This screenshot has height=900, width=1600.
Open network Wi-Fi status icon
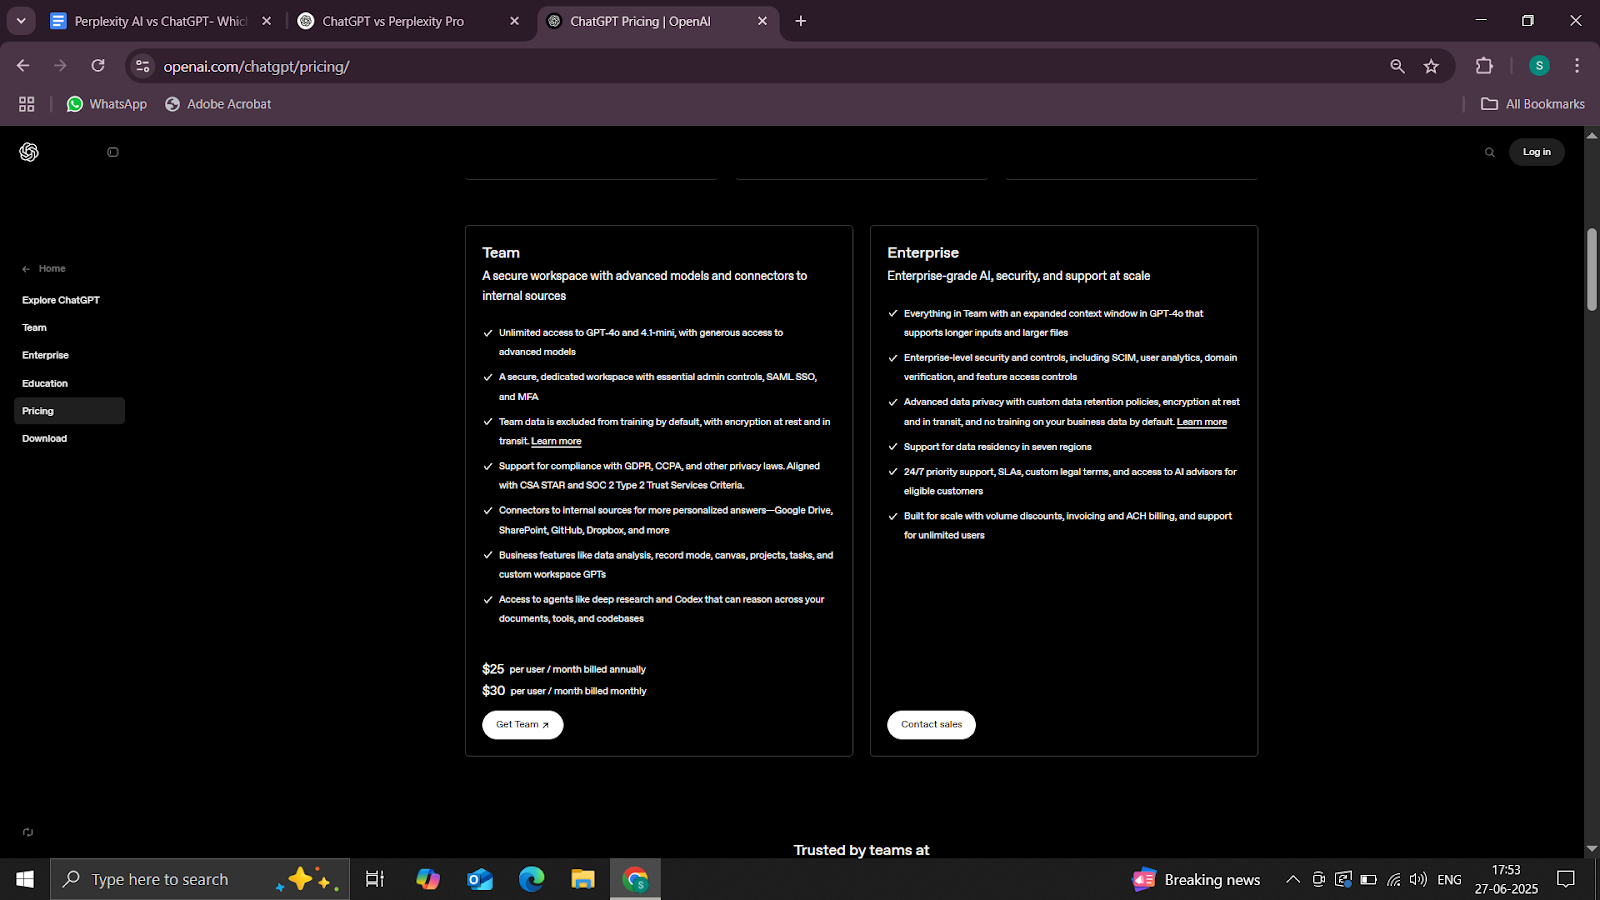point(1393,879)
